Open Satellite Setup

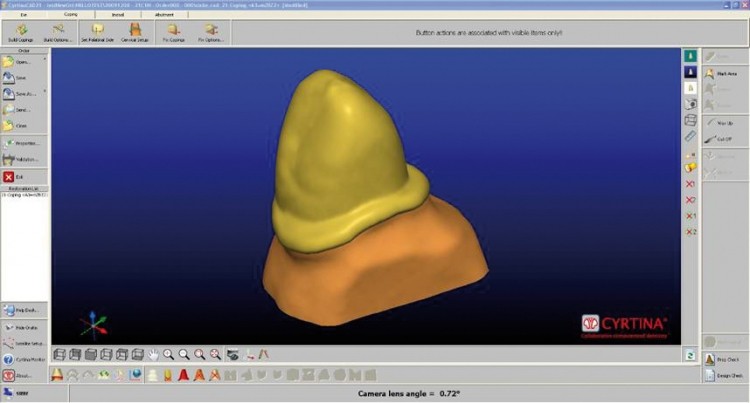24,343
